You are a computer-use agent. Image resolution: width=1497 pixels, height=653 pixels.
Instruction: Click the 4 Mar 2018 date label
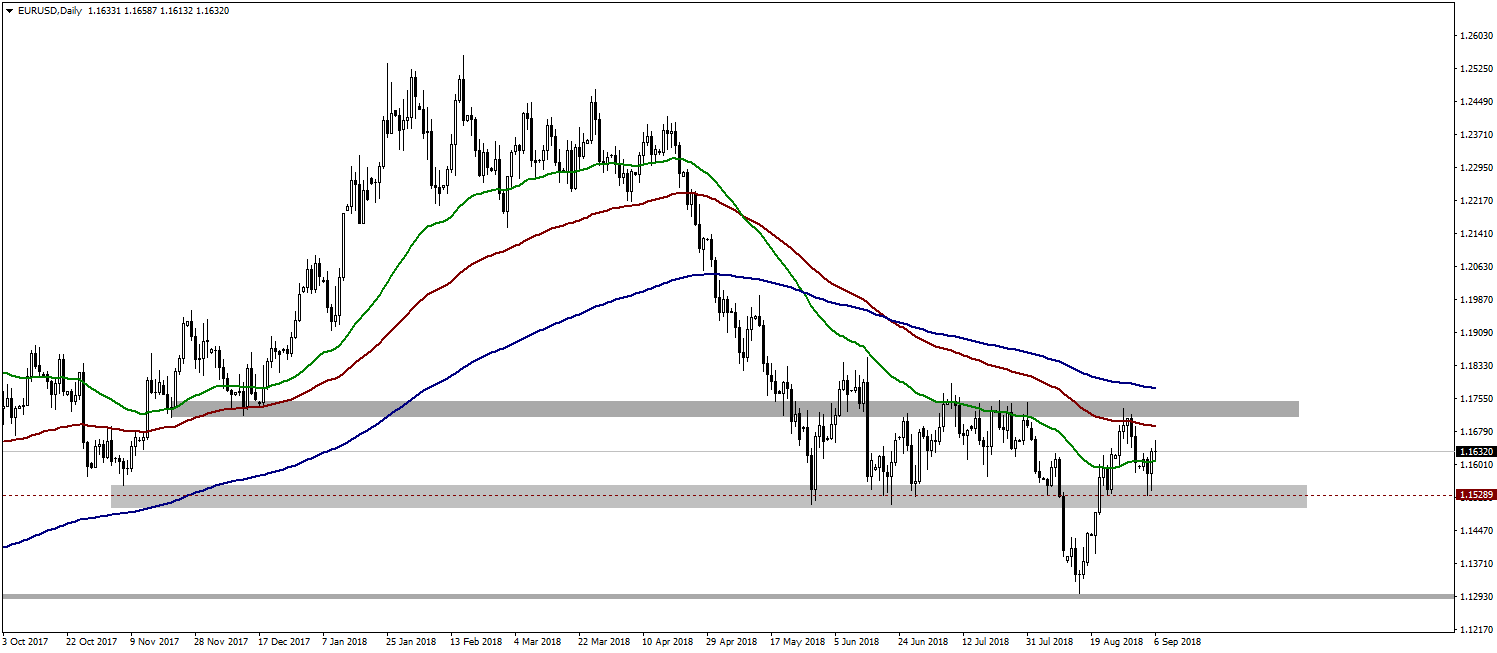pyautogui.click(x=538, y=642)
